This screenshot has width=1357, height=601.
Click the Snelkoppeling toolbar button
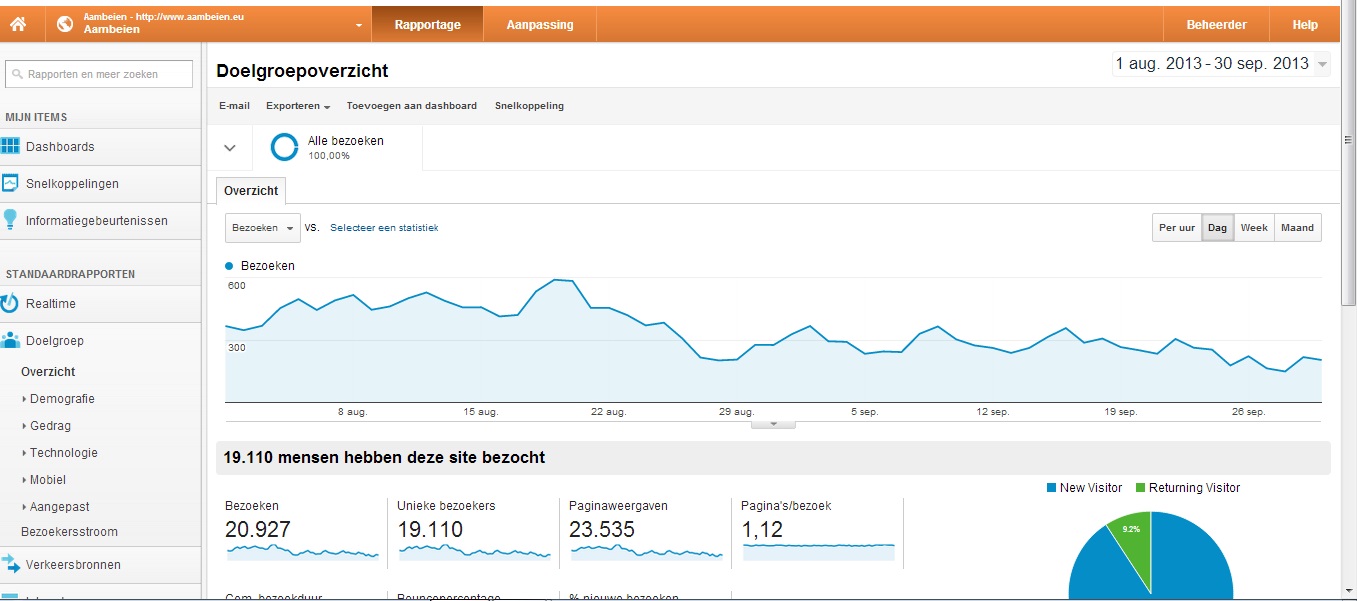pyautogui.click(x=529, y=106)
